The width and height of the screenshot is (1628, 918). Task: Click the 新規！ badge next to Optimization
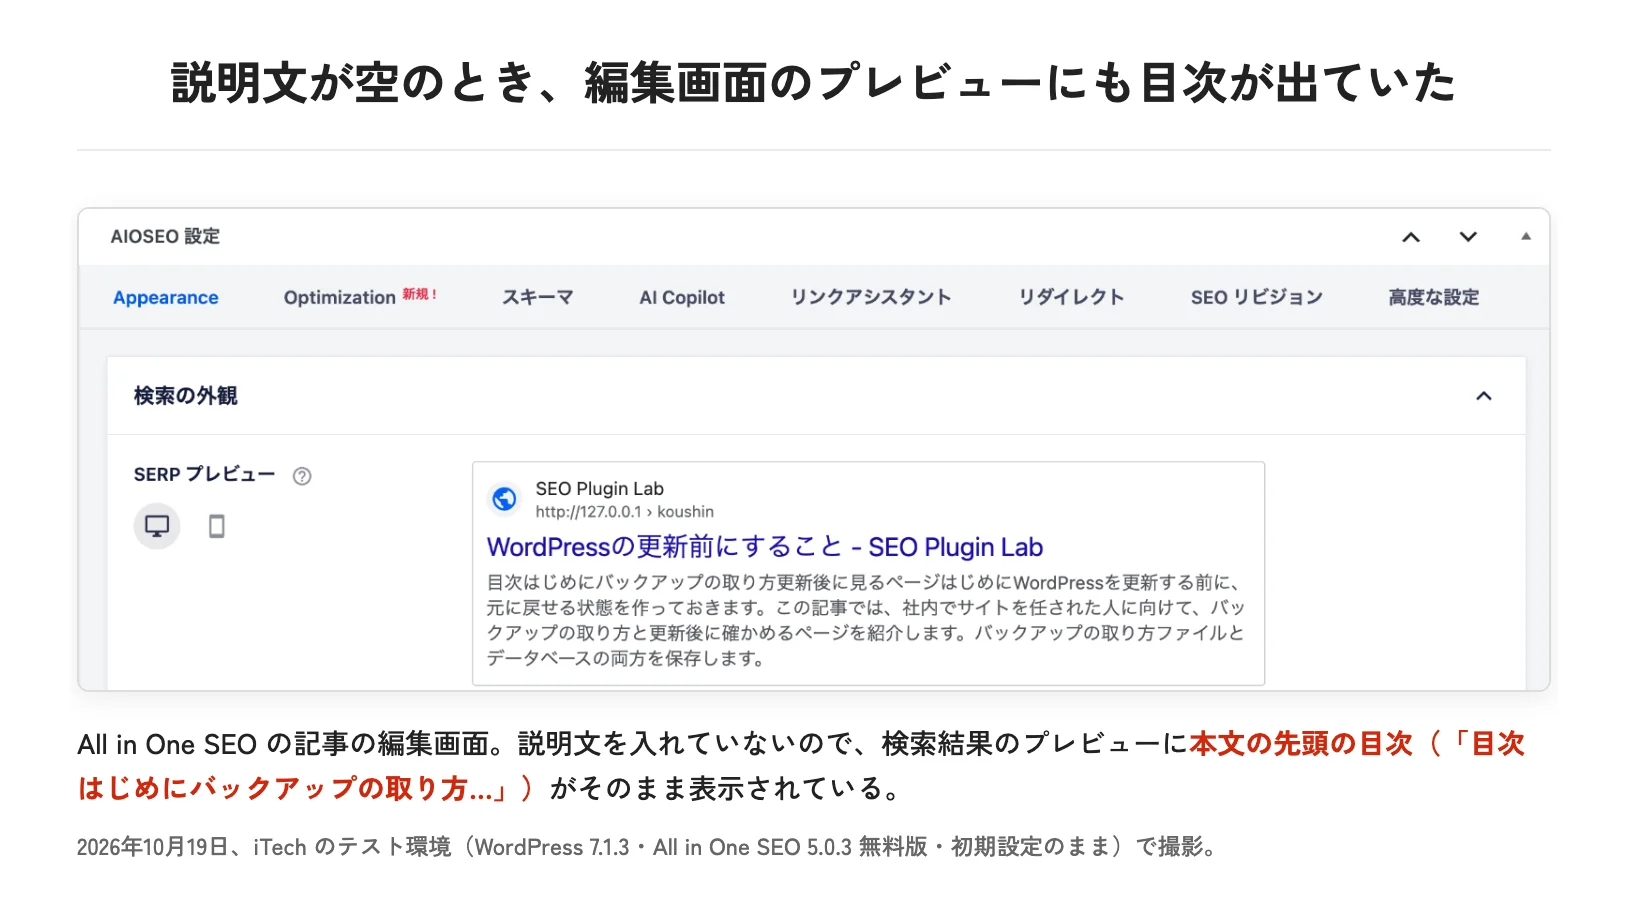click(x=420, y=294)
